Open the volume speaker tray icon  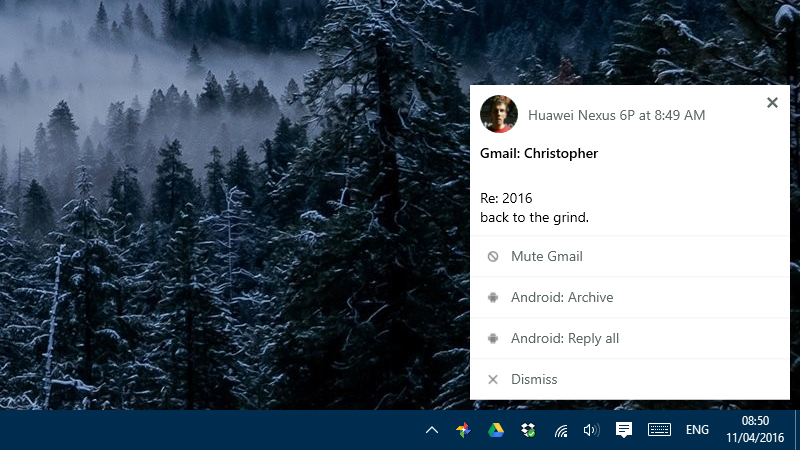coord(591,430)
